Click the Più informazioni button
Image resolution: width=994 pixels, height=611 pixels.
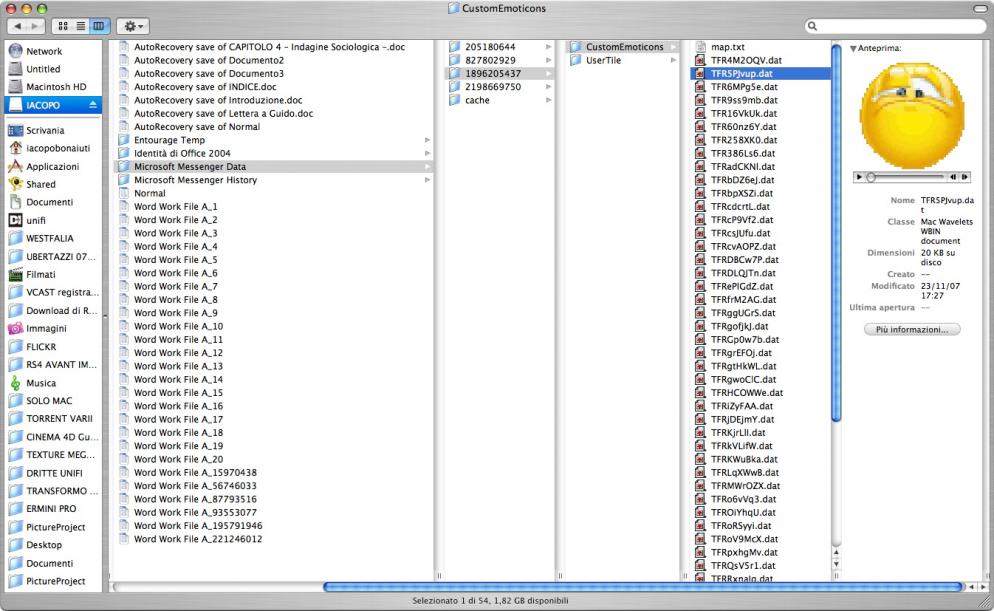pos(912,330)
